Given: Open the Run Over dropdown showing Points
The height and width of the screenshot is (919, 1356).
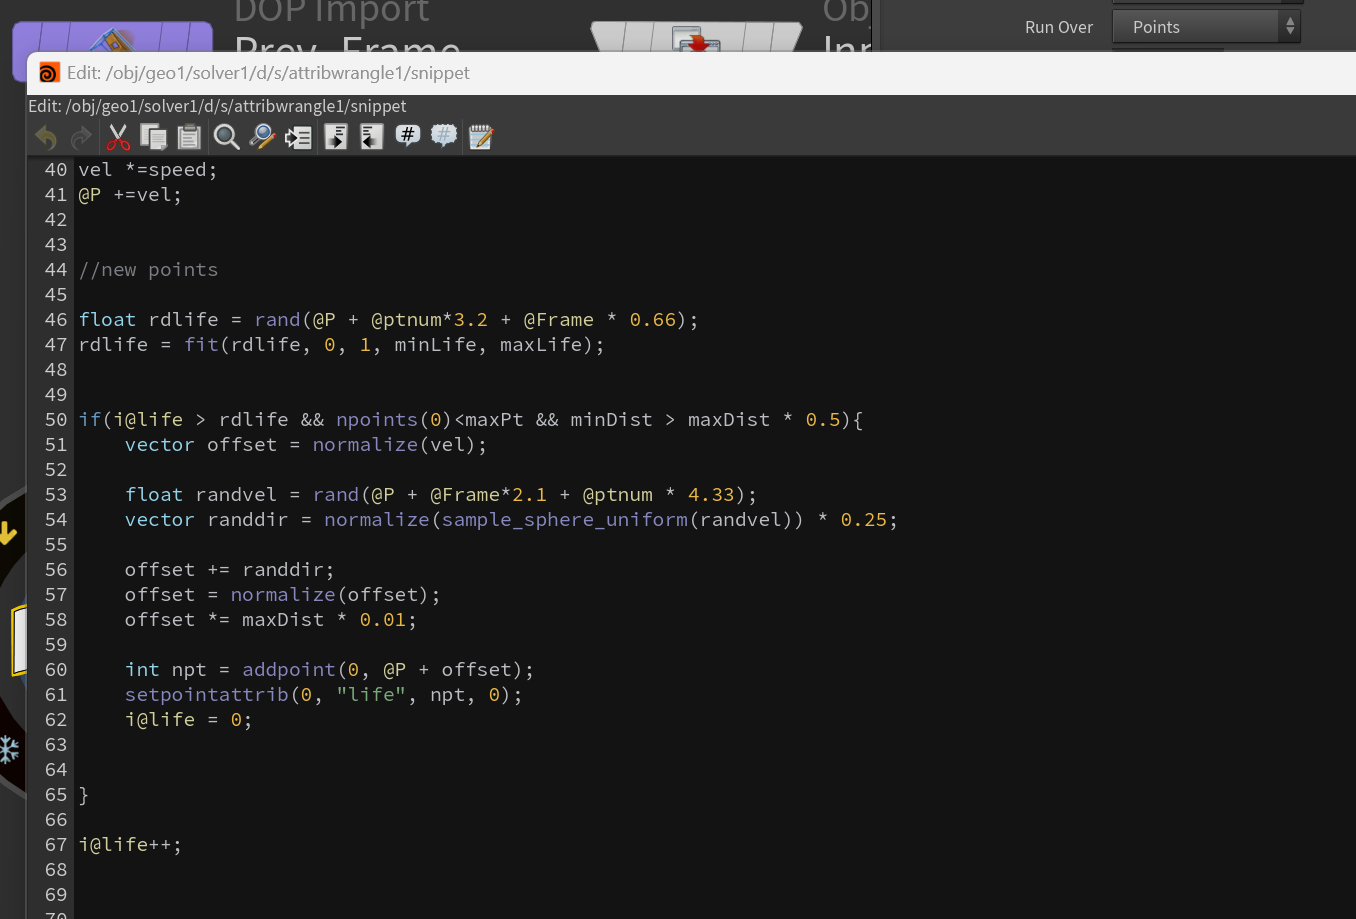Looking at the screenshot, I should [1206, 27].
